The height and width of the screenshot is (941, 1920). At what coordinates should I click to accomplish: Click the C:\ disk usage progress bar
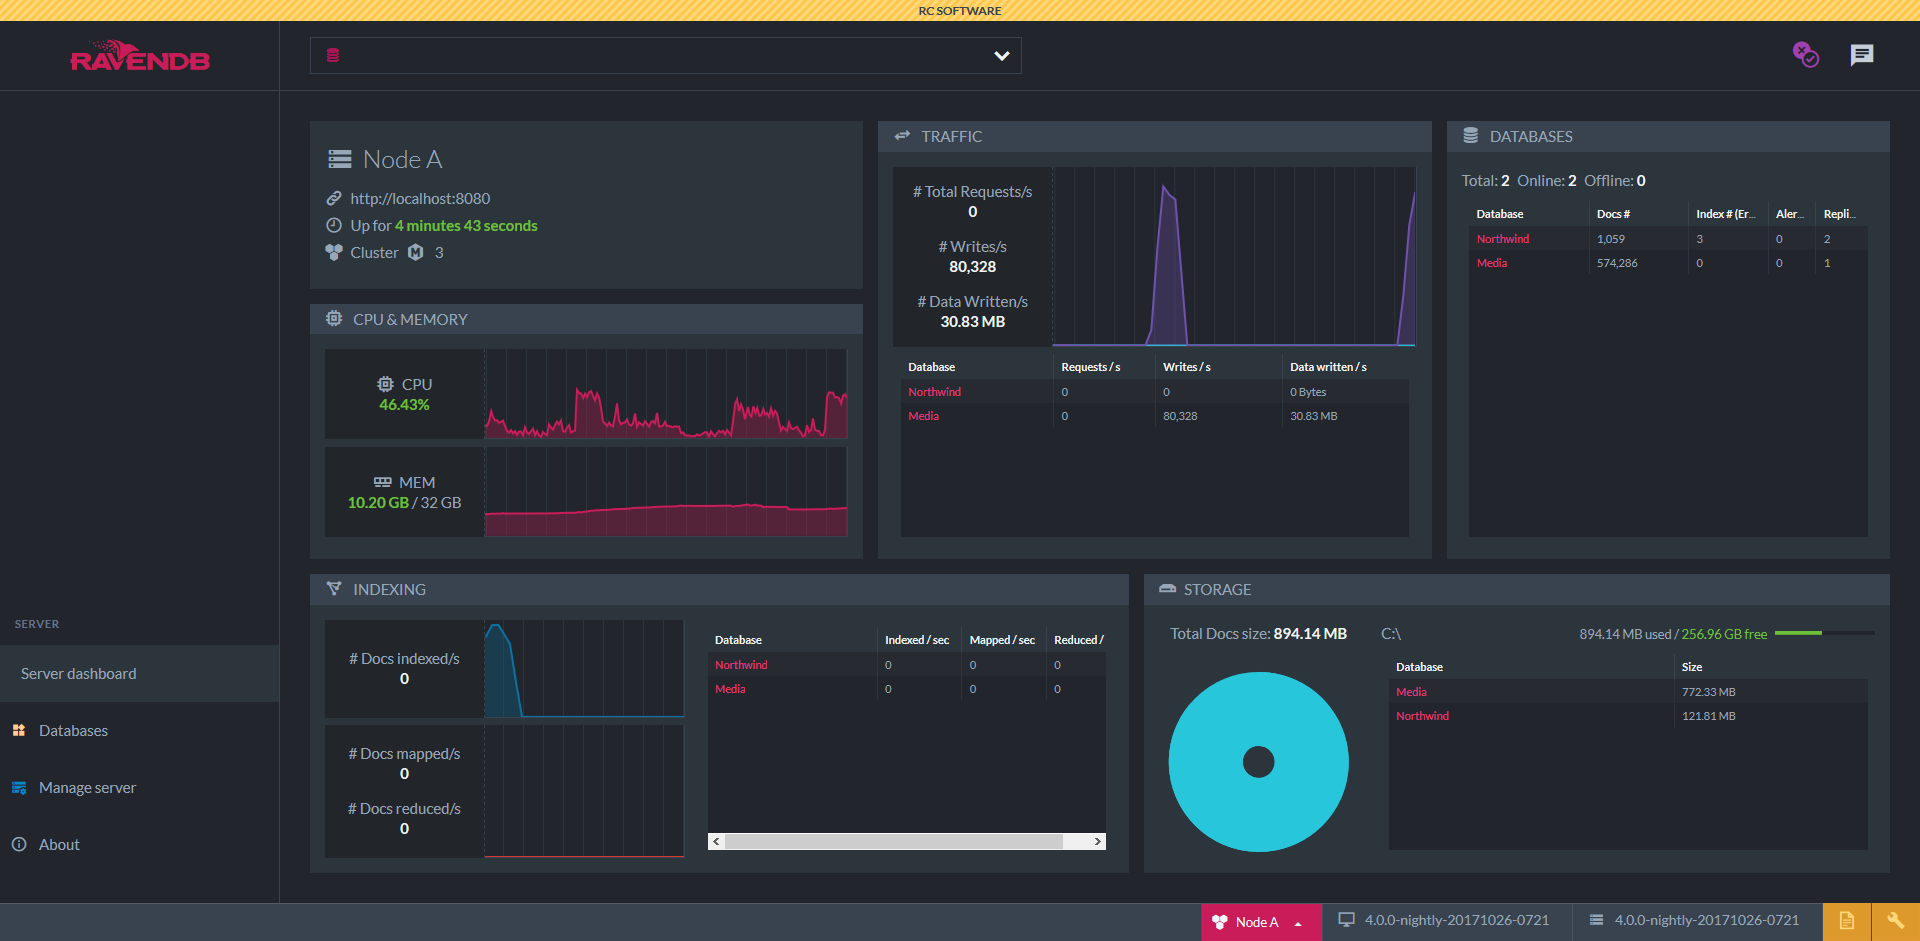[1824, 633]
